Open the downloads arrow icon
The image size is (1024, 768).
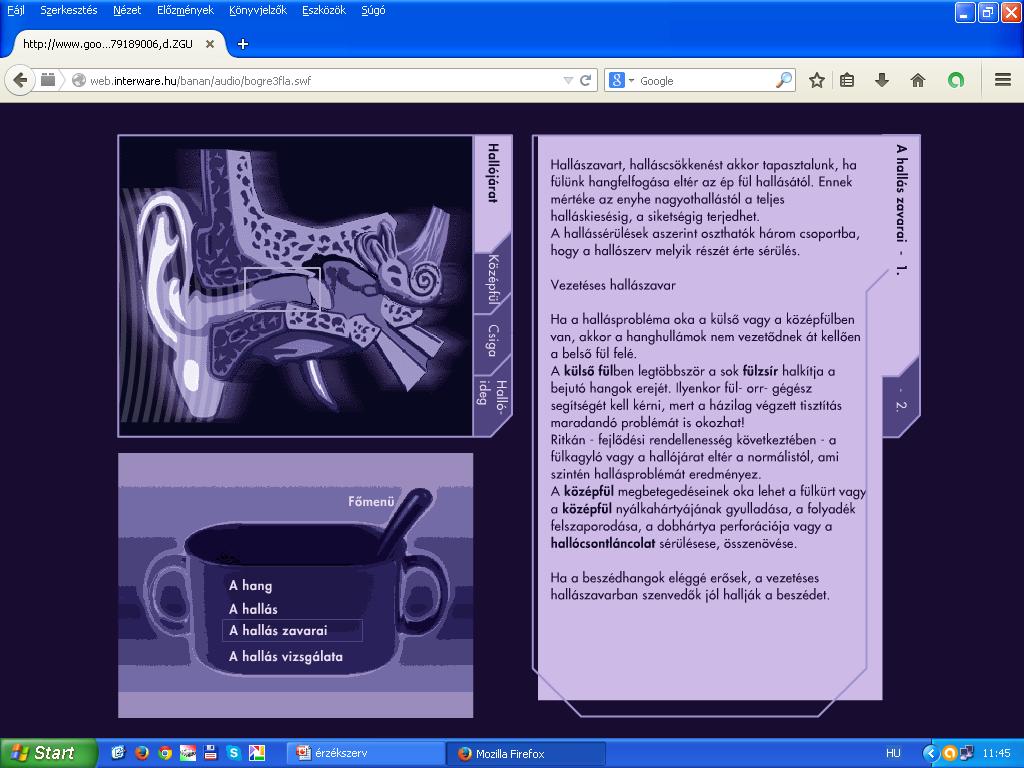pyautogui.click(x=882, y=80)
